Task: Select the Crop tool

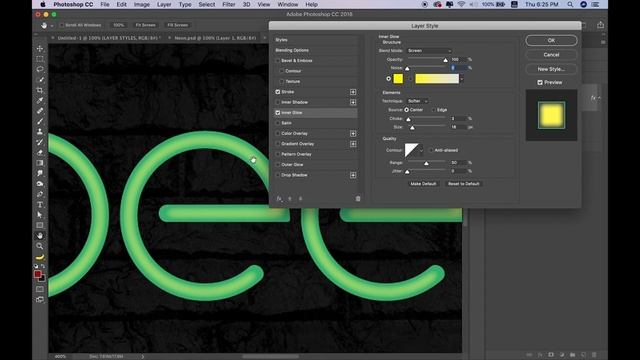Action: coord(40,90)
